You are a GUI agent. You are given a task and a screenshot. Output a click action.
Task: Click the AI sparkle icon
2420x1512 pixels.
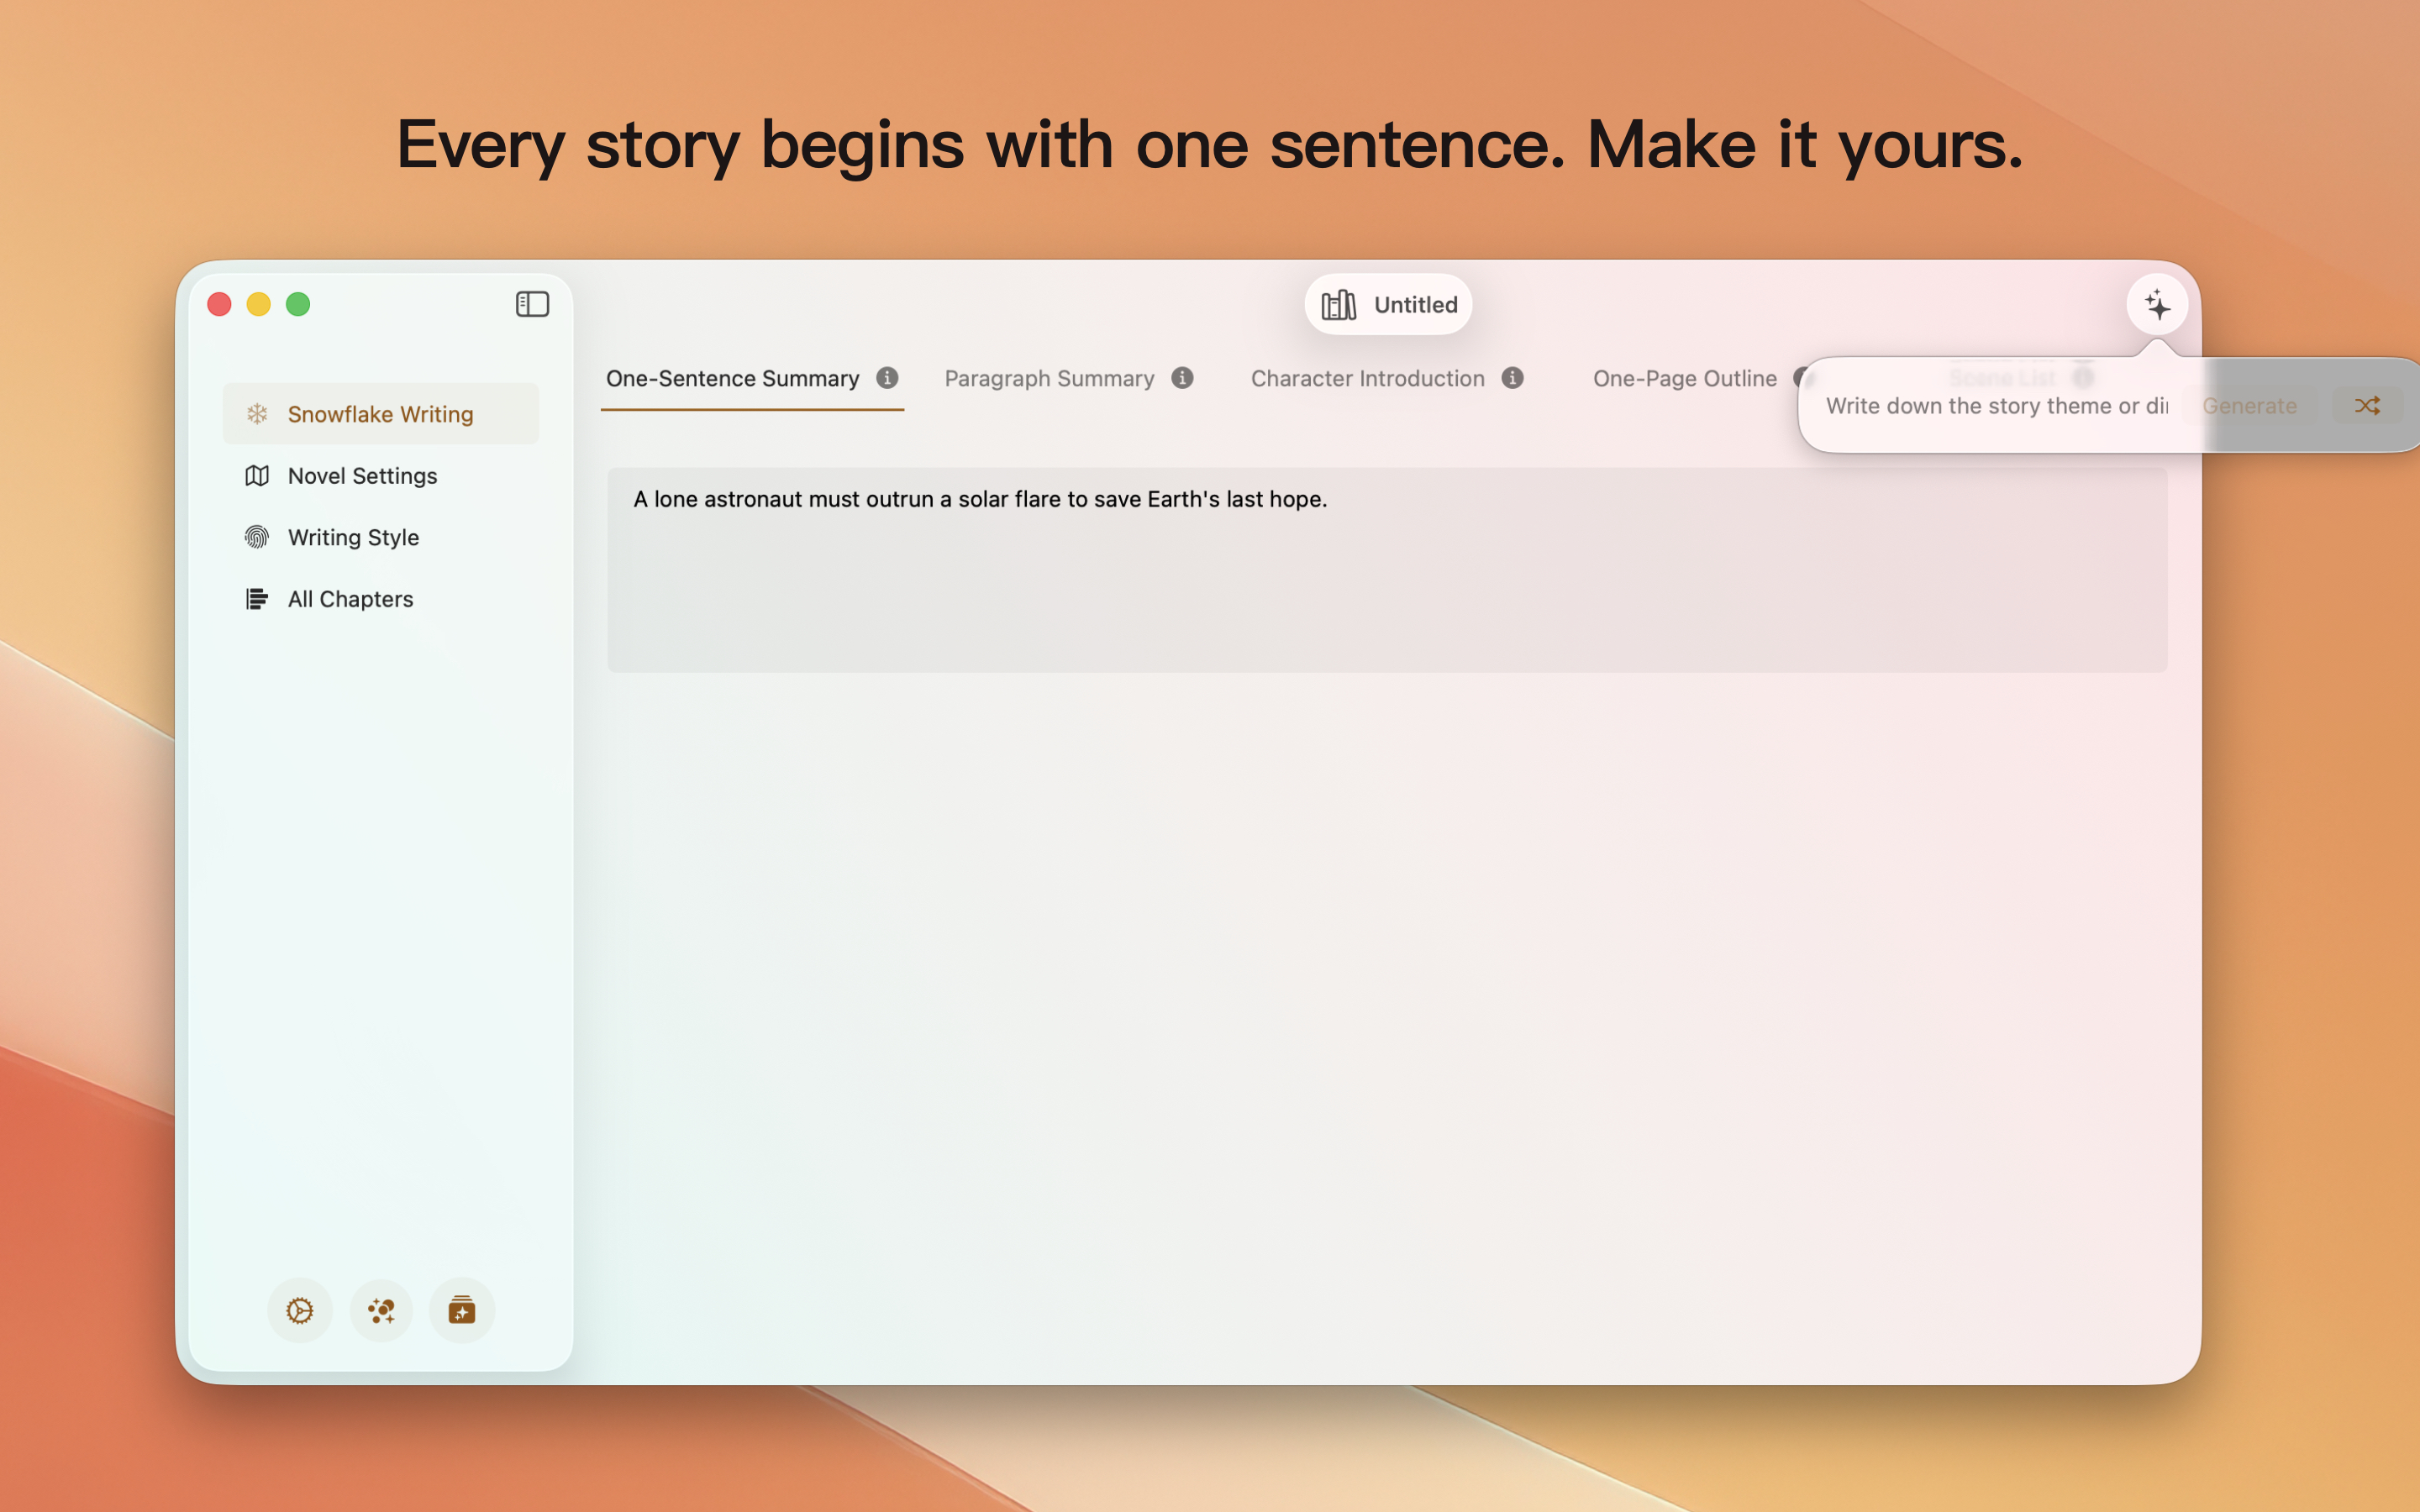coord(2157,305)
